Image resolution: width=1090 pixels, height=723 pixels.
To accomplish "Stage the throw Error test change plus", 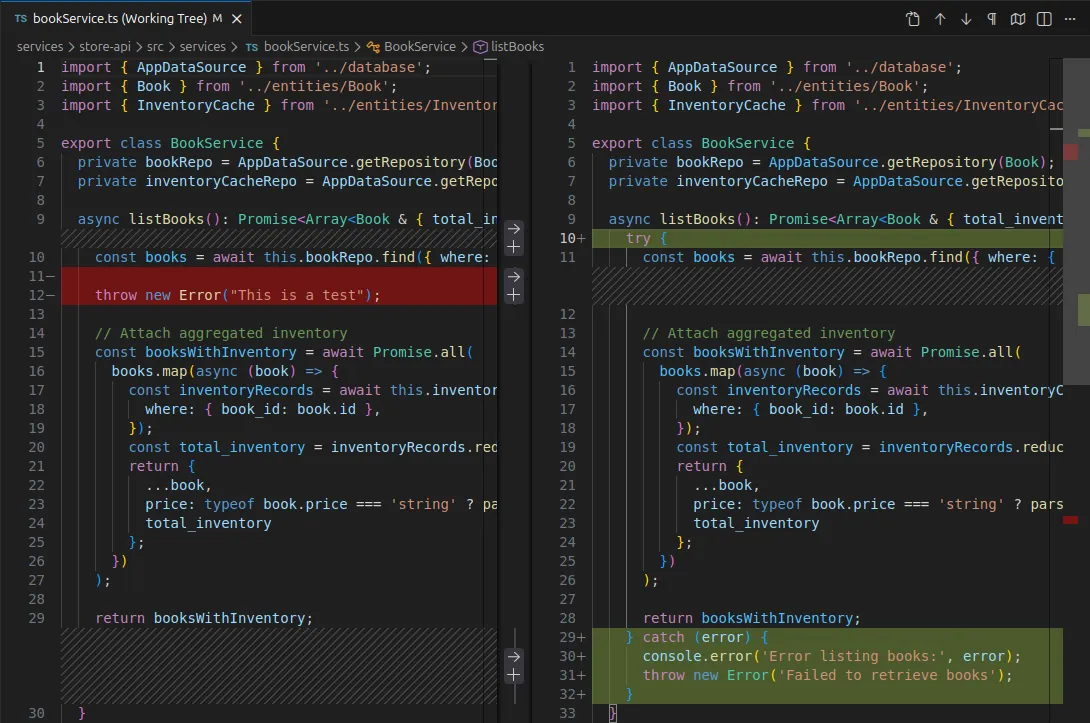I will pos(514,295).
